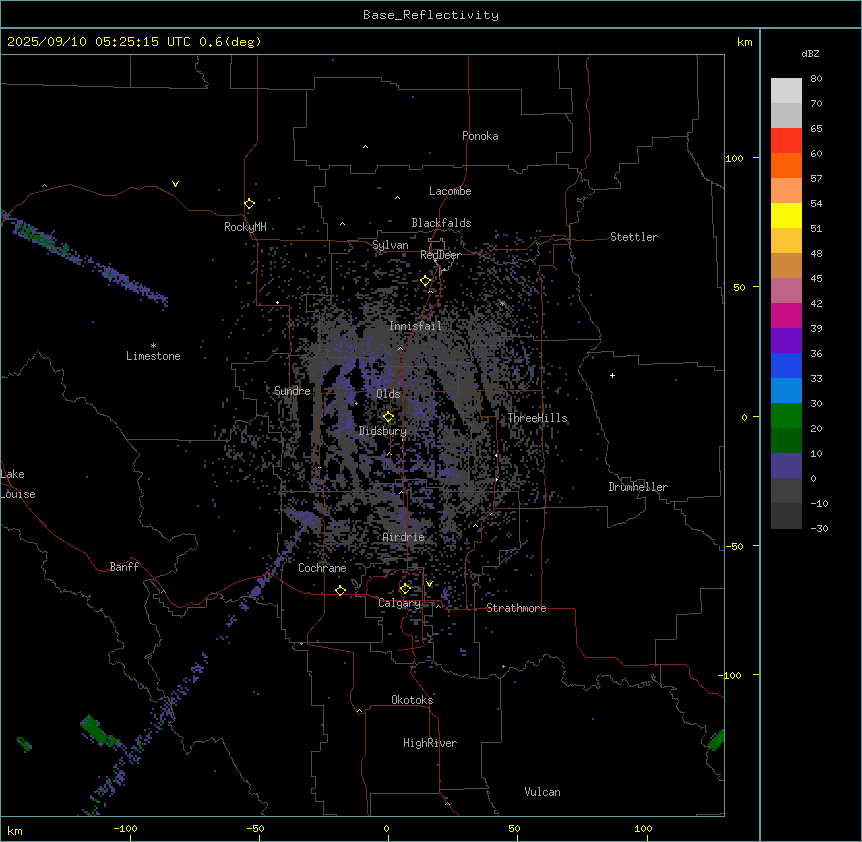This screenshot has height=842, width=862.
Task: Click the Strathmore label
Action: click(x=516, y=608)
